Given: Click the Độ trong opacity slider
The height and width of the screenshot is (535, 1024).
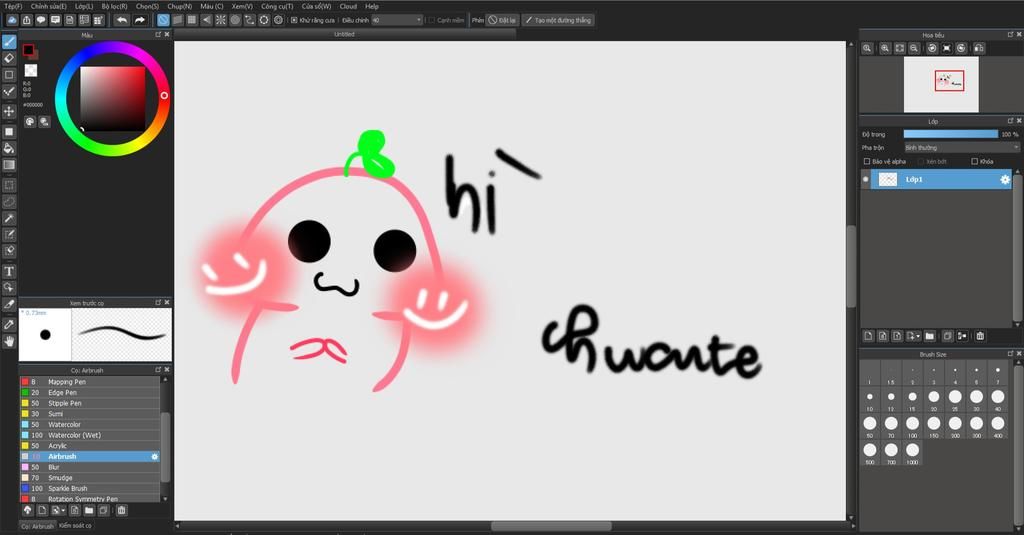Looking at the screenshot, I should coord(950,134).
